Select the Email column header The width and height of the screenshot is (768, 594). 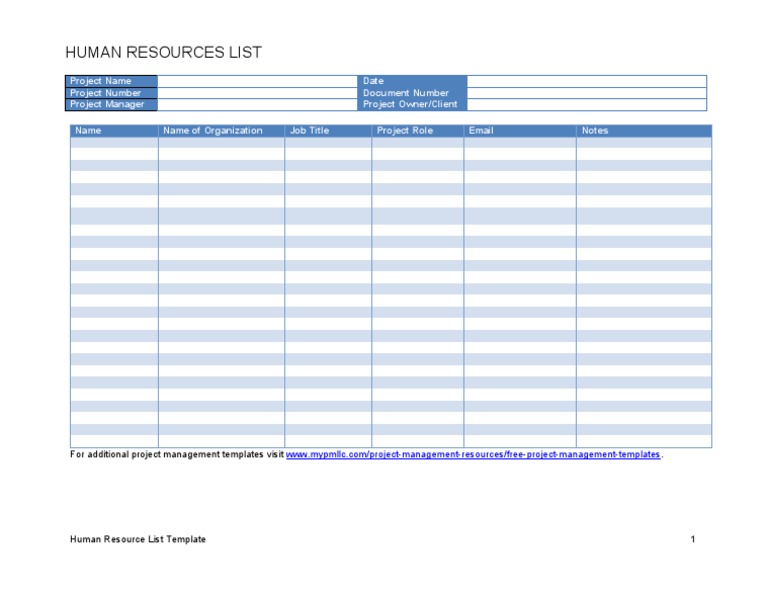tap(519, 130)
